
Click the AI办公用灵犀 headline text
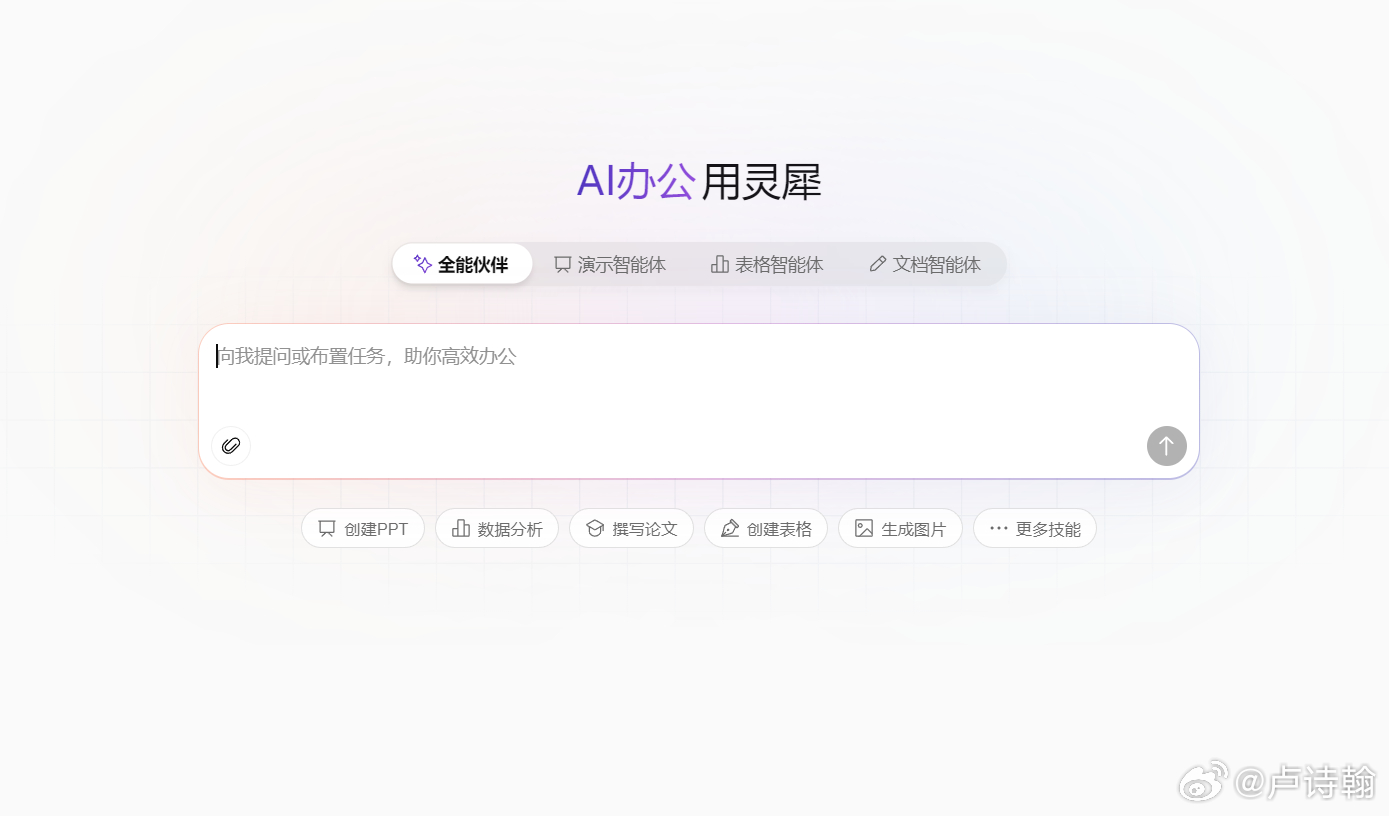(699, 182)
